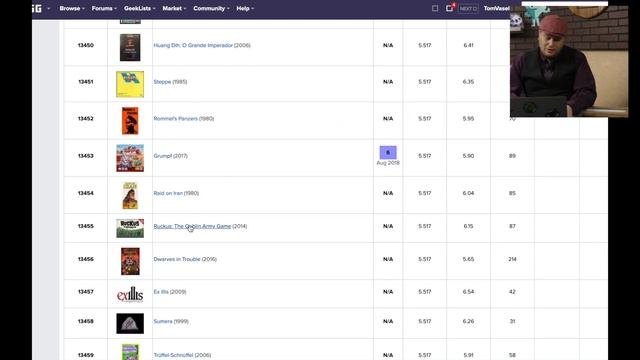The image size is (640, 360).
Task: Click the 6.35 average rating for Steppe
Action: pyautogui.click(x=468, y=82)
